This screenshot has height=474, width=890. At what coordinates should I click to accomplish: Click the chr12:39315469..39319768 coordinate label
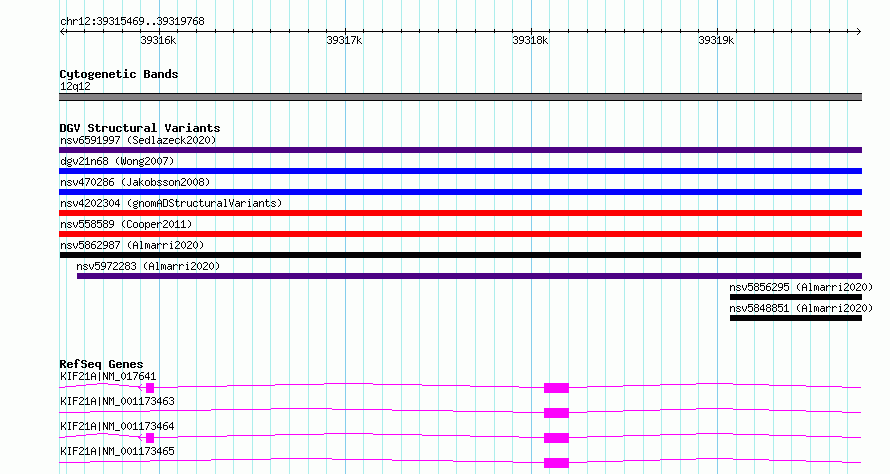132,22
